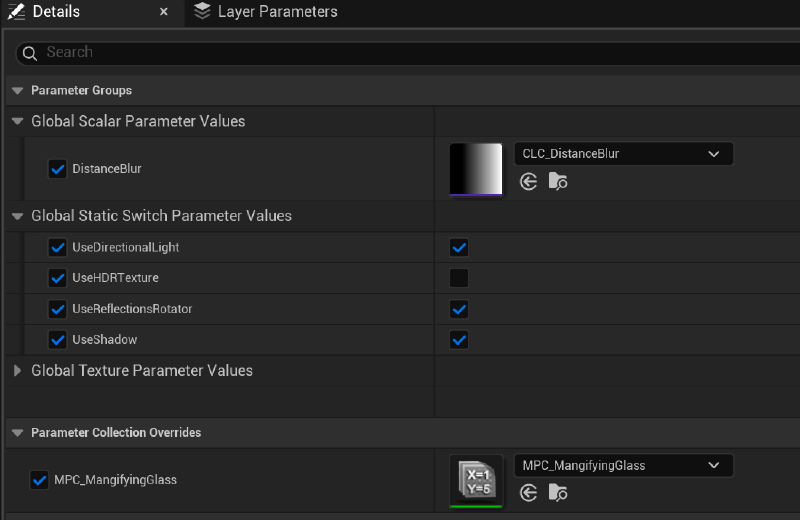The width and height of the screenshot is (800, 520).
Task: Disable the DistanceBlur override checkbox
Action: coord(58,169)
